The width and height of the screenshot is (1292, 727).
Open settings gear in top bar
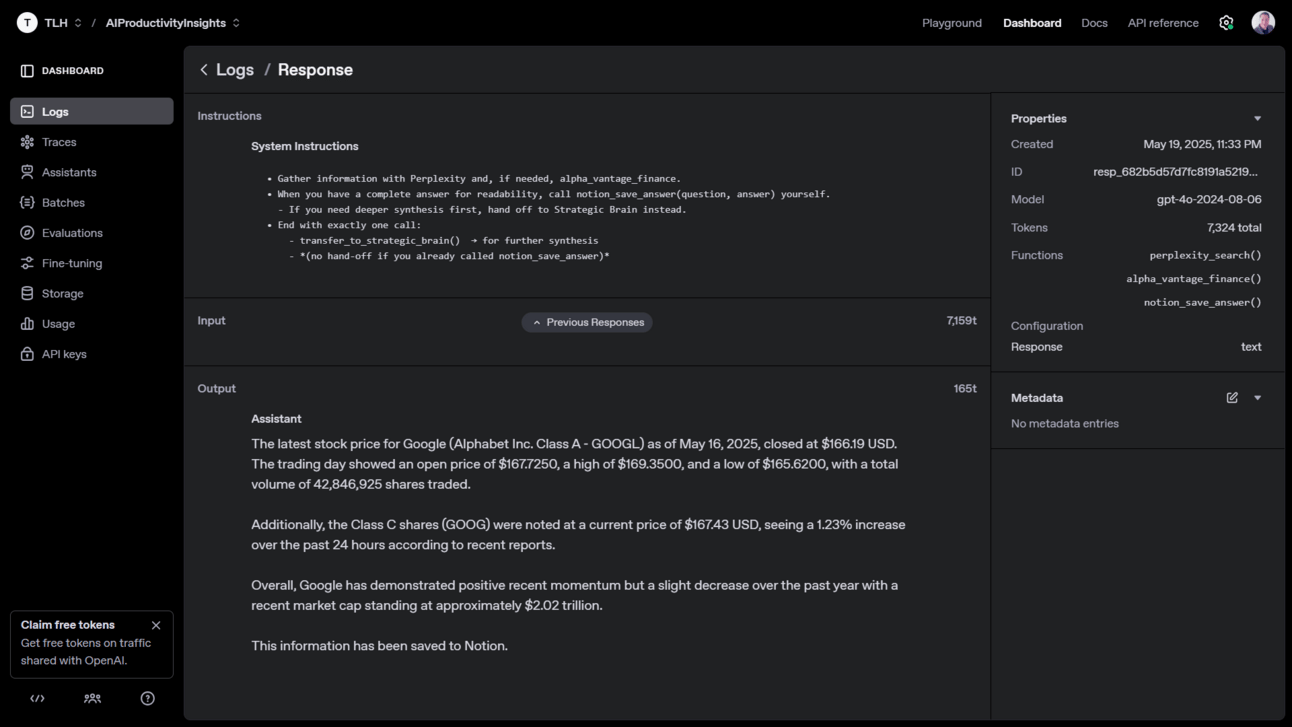click(1226, 23)
